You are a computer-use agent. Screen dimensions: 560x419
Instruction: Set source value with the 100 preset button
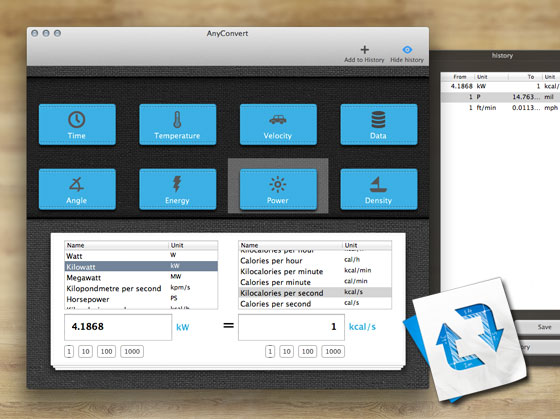tap(106, 351)
